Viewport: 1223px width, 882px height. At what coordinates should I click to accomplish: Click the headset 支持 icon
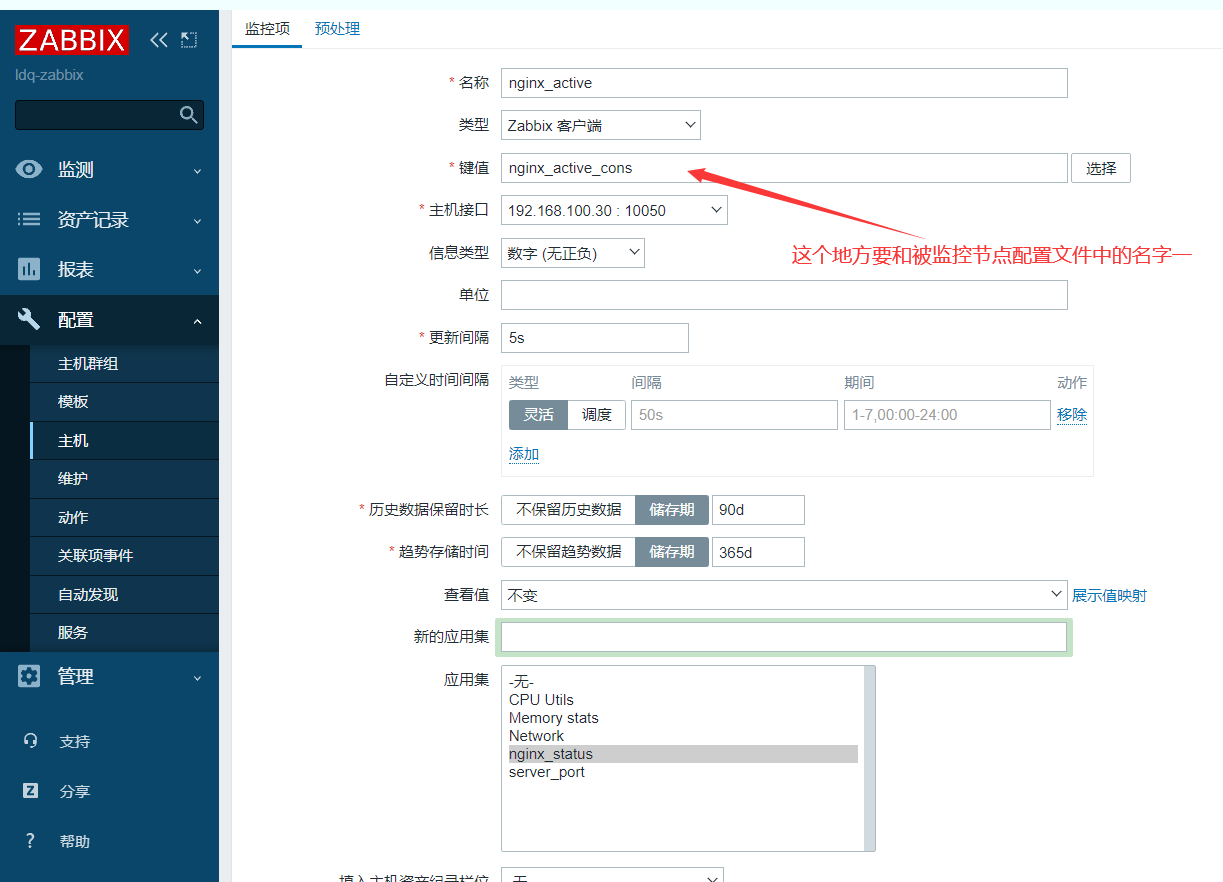coord(30,741)
